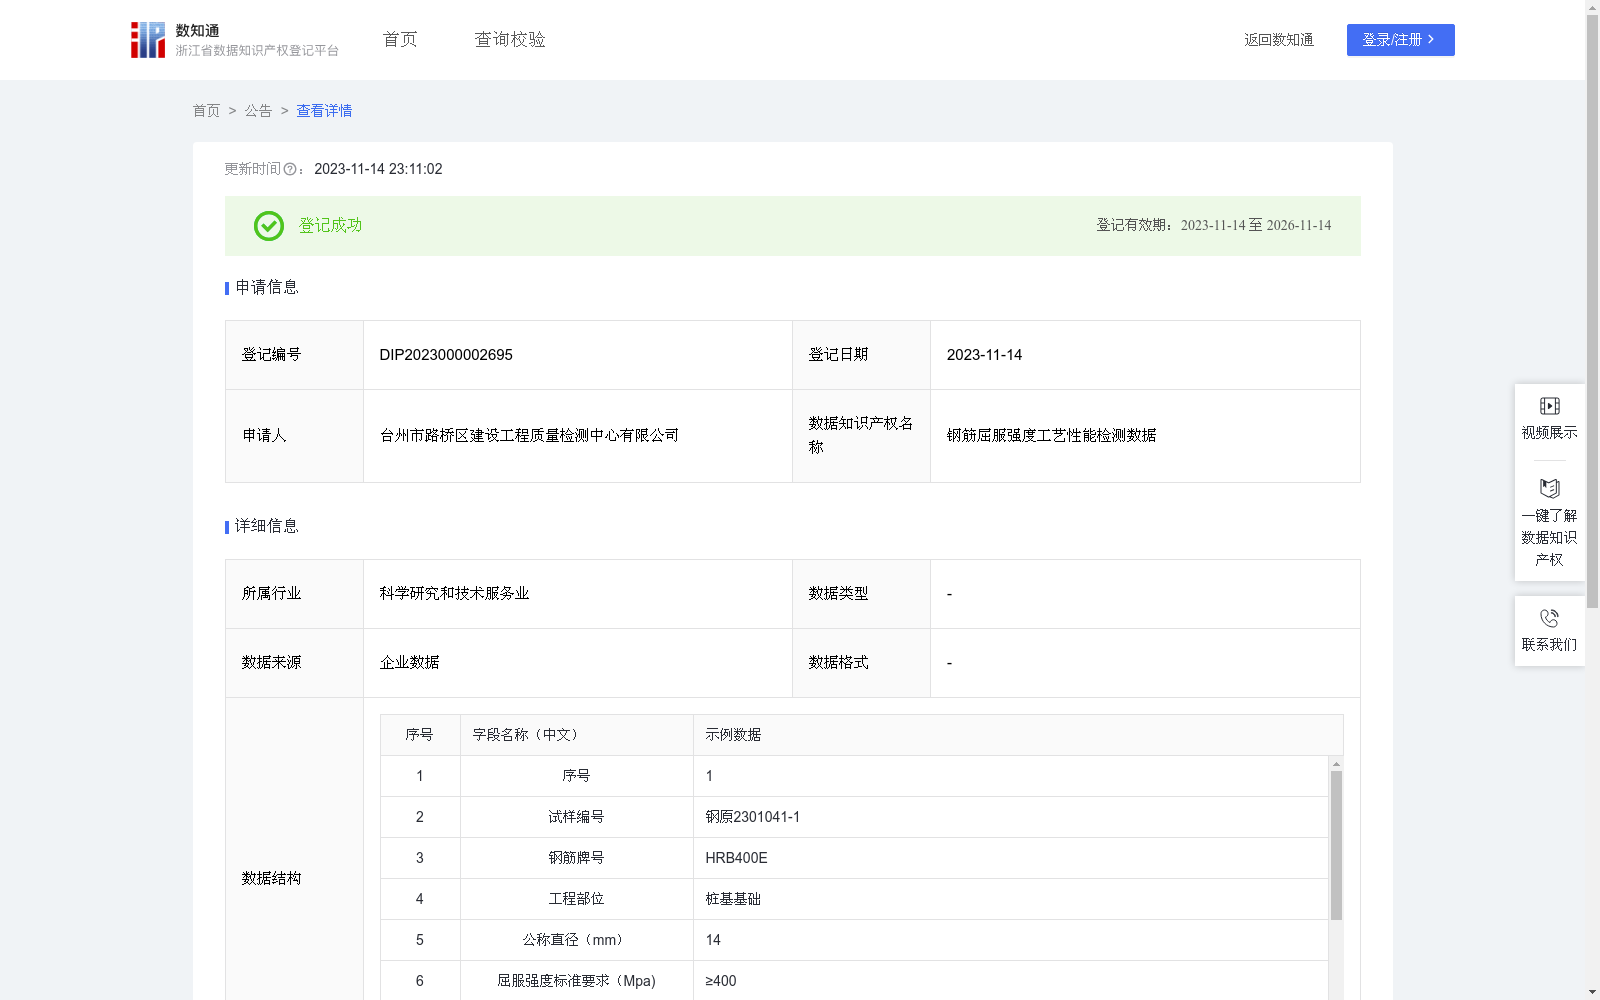Click the help icon beside 更新时间
This screenshot has height=1000, width=1600.
click(290, 170)
